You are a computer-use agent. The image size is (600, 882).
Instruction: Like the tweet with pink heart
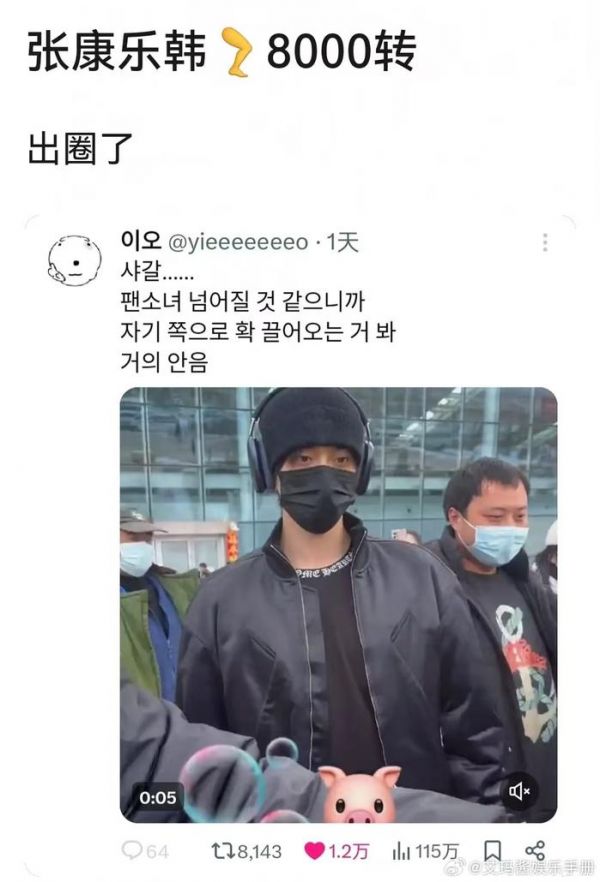tap(314, 850)
